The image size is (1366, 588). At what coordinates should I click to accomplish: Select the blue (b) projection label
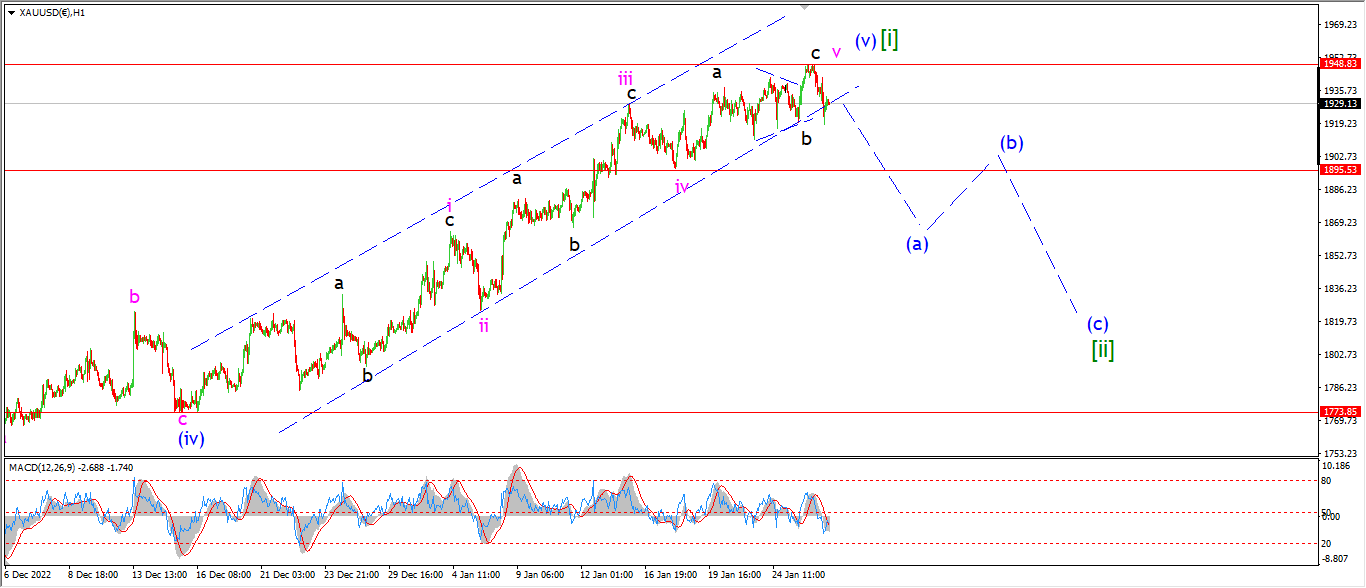(1011, 143)
